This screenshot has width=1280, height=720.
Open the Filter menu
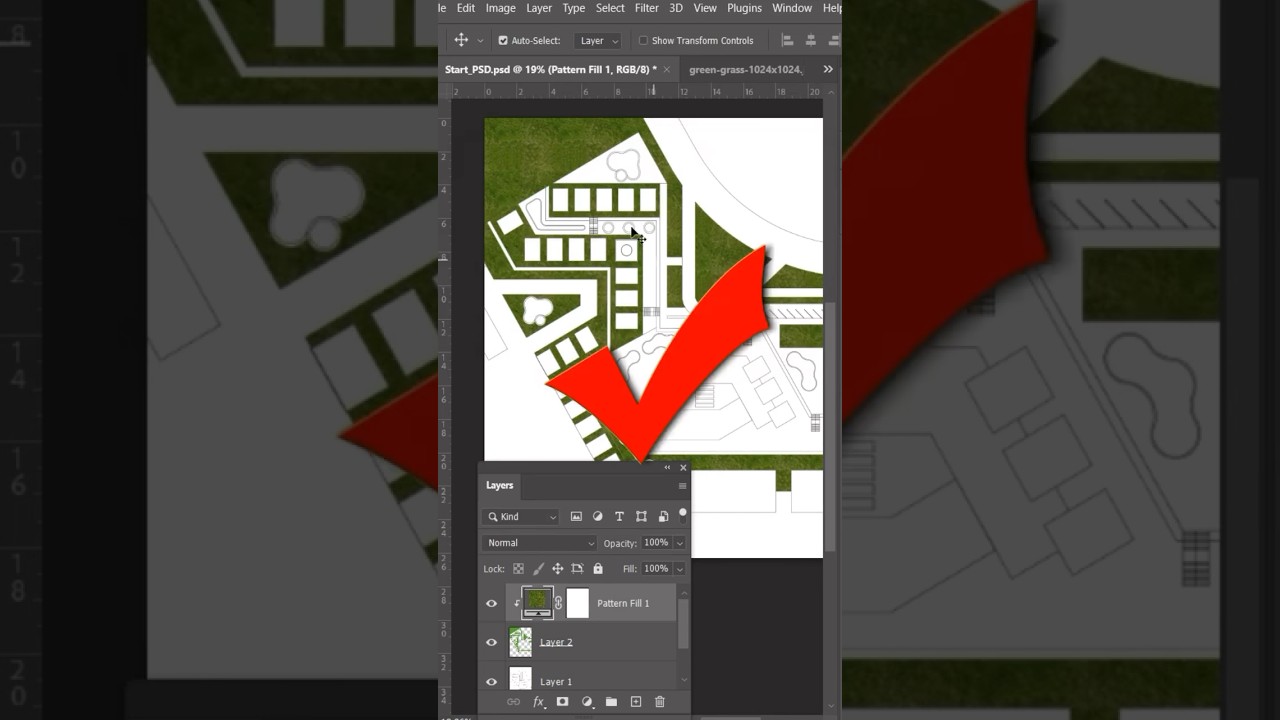point(647,8)
